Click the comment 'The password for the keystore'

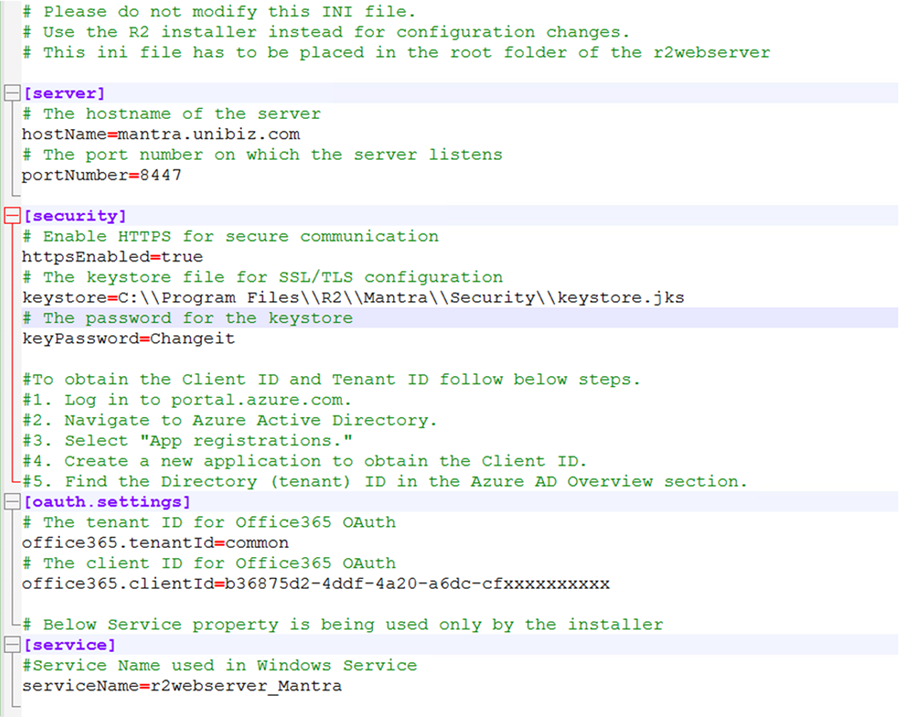click(187, 318)
